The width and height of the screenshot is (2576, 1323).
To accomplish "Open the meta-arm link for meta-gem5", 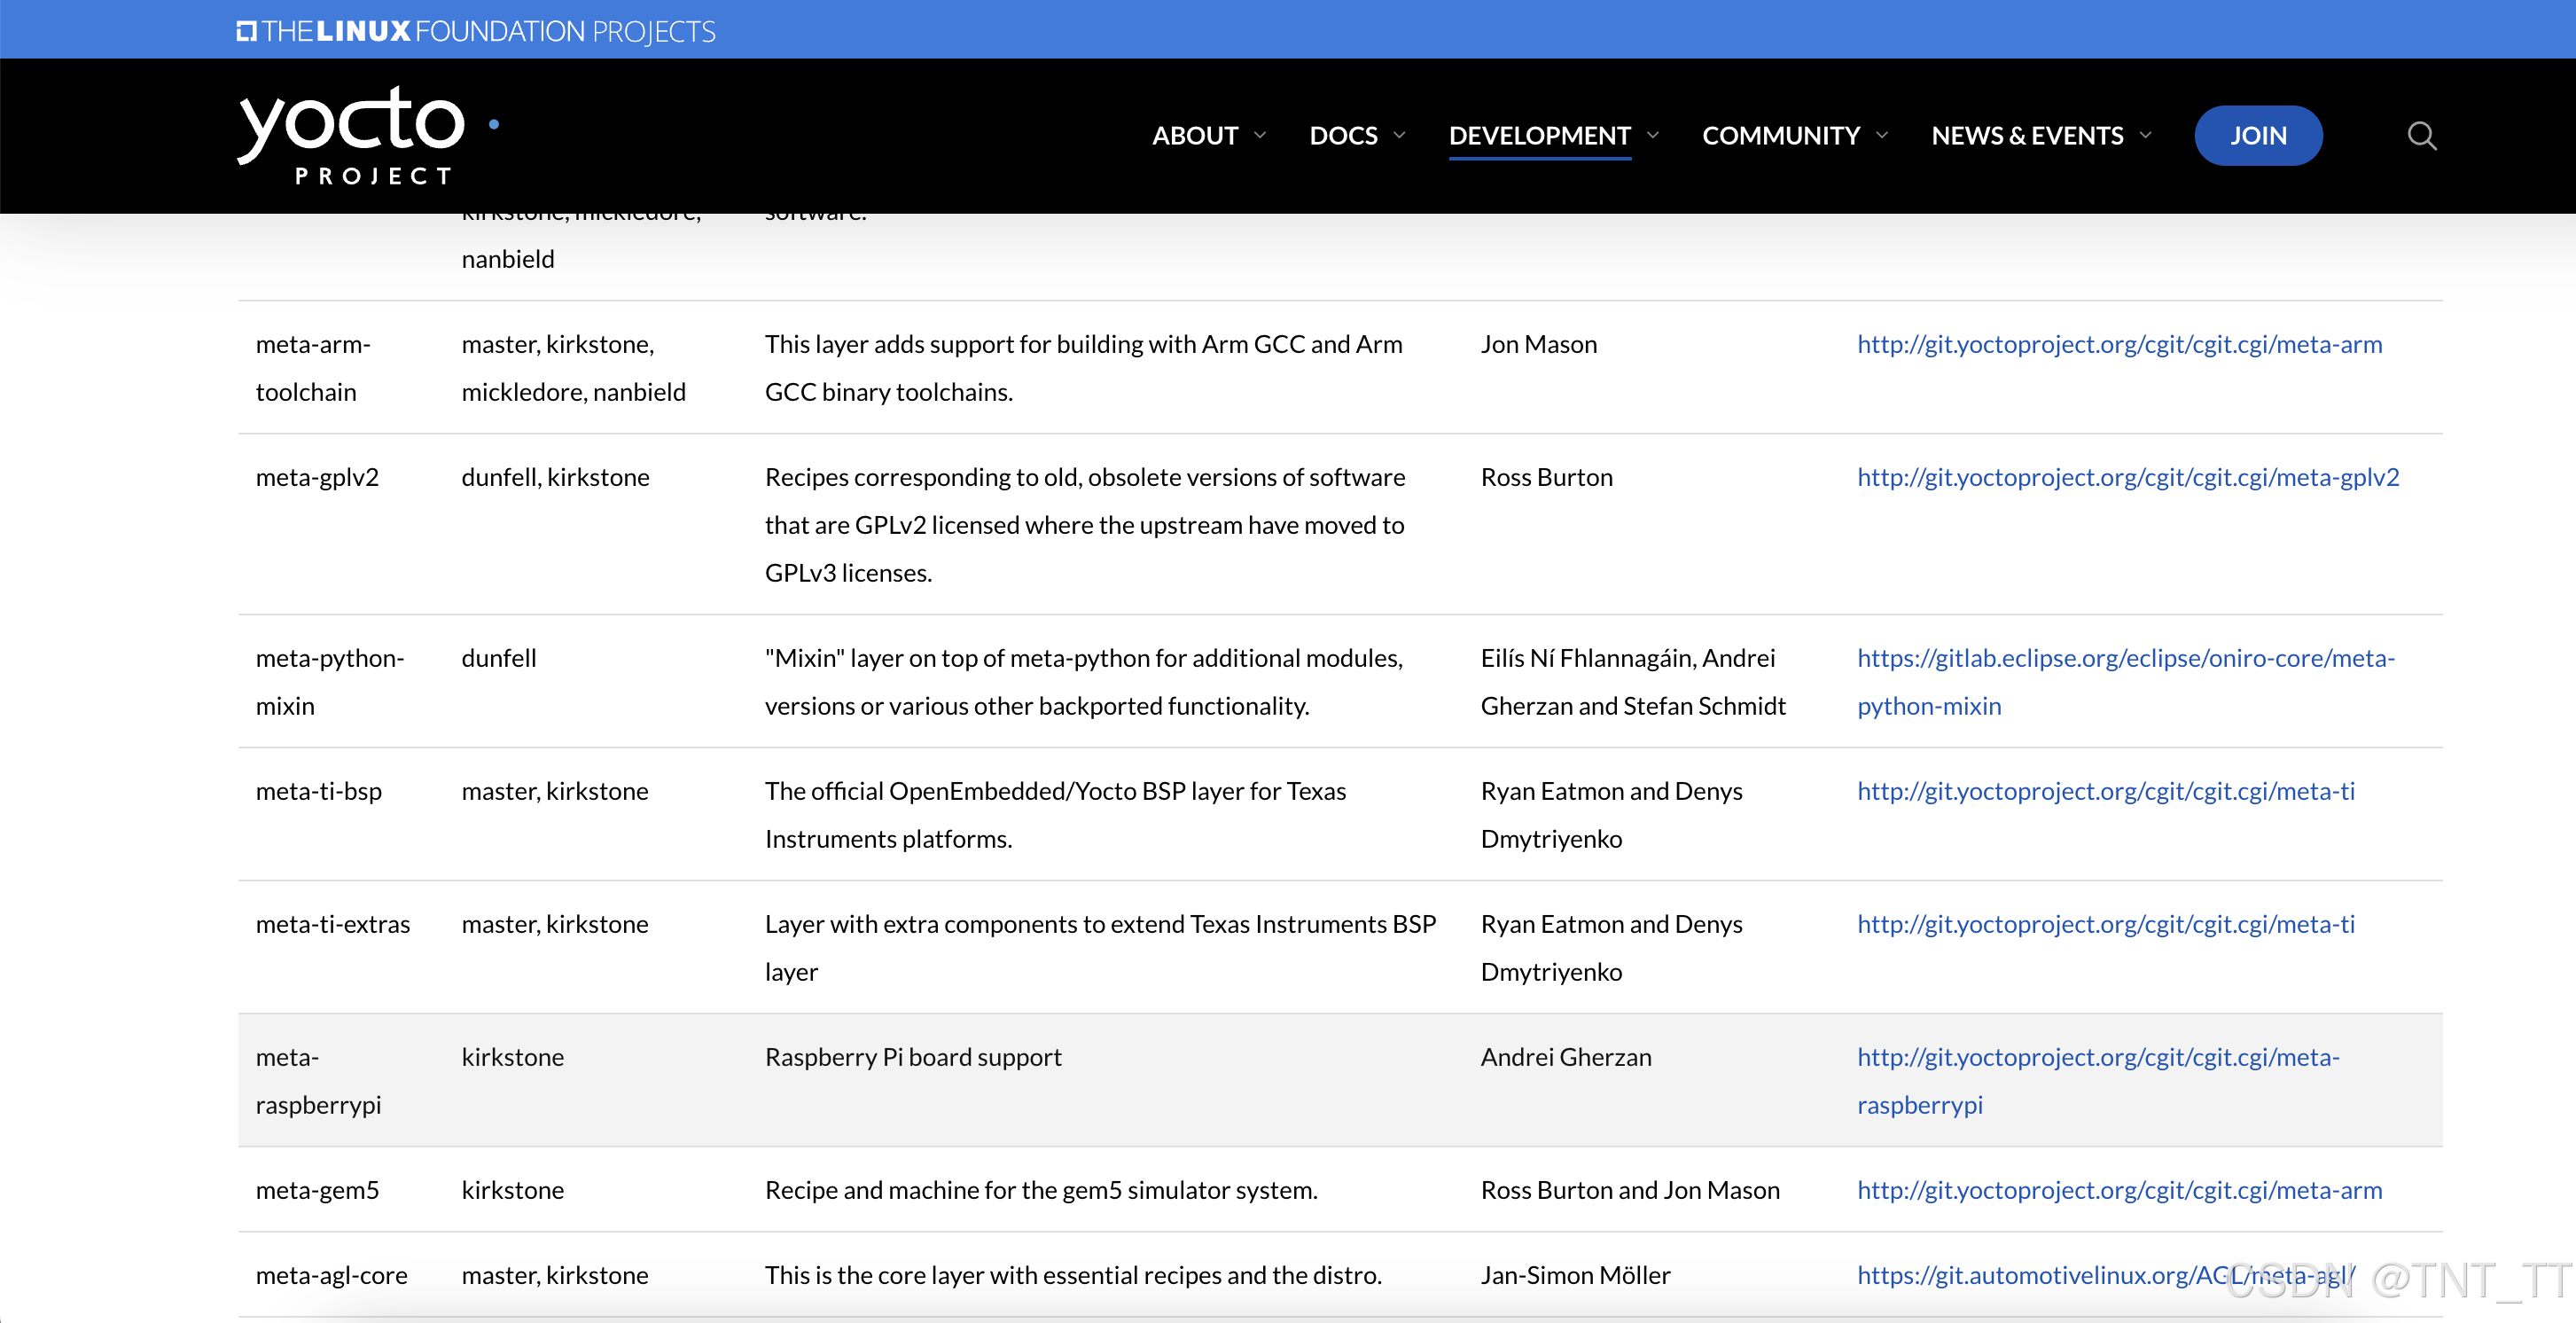I will tap(2119, 1190).
